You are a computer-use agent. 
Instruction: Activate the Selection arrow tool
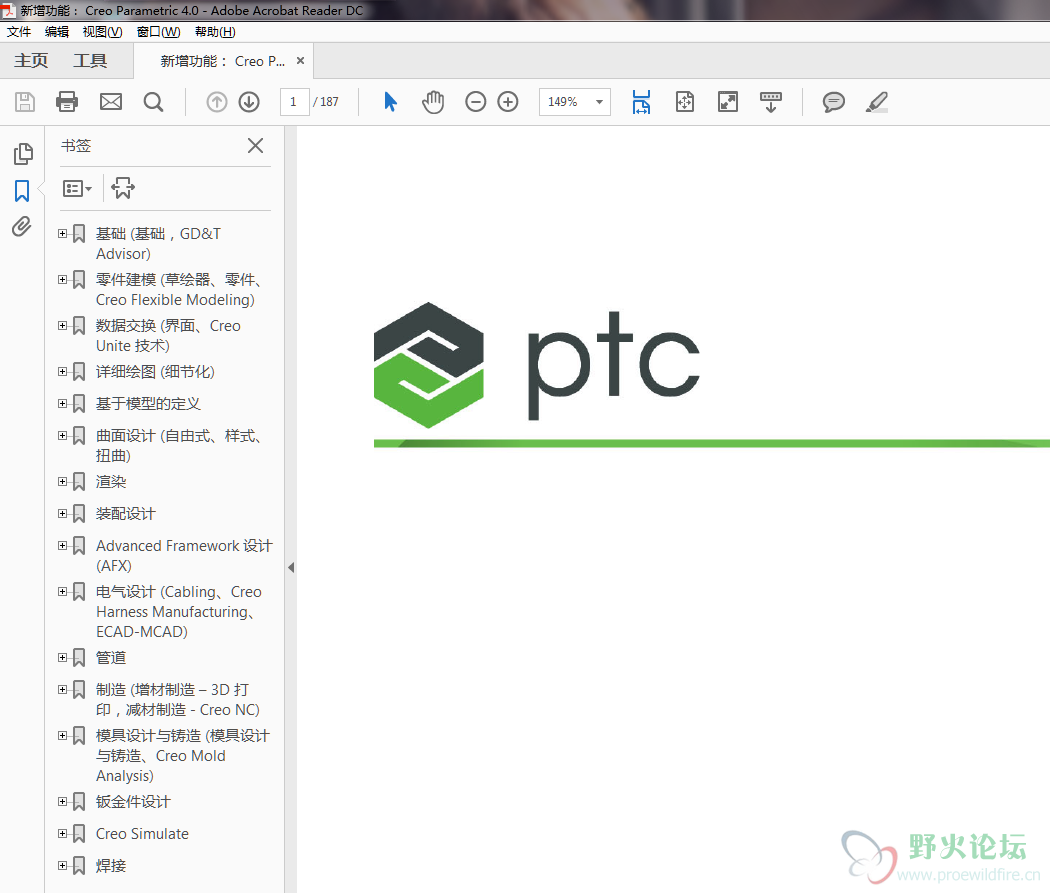pos(390,102)
